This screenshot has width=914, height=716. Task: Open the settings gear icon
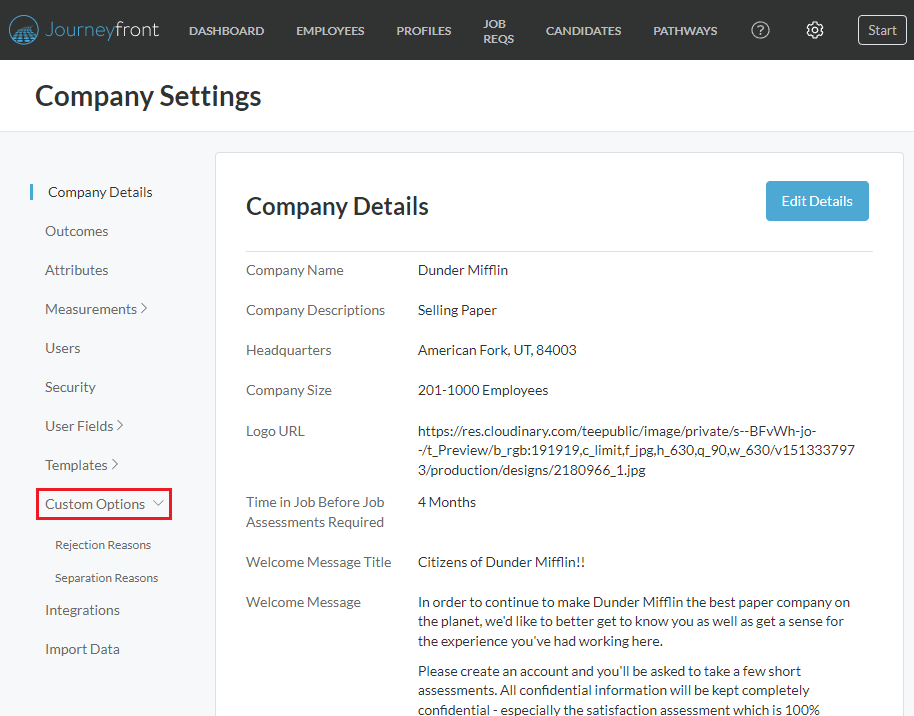point(814,30)
